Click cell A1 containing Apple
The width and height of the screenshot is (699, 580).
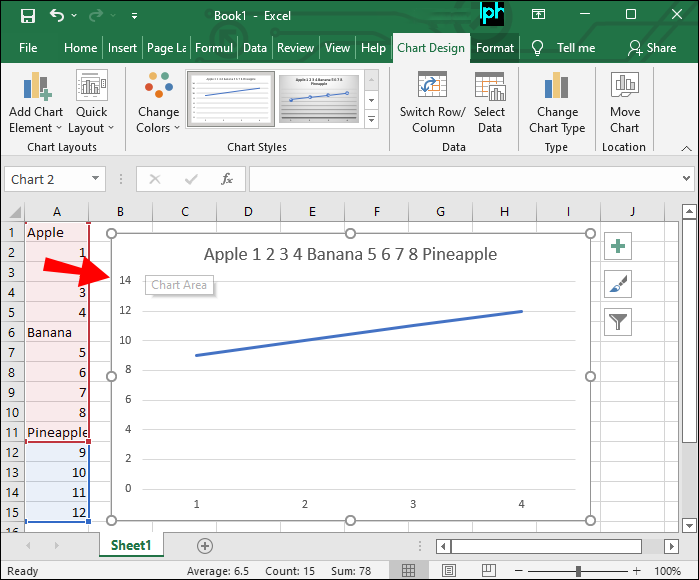tap(57, 233)
